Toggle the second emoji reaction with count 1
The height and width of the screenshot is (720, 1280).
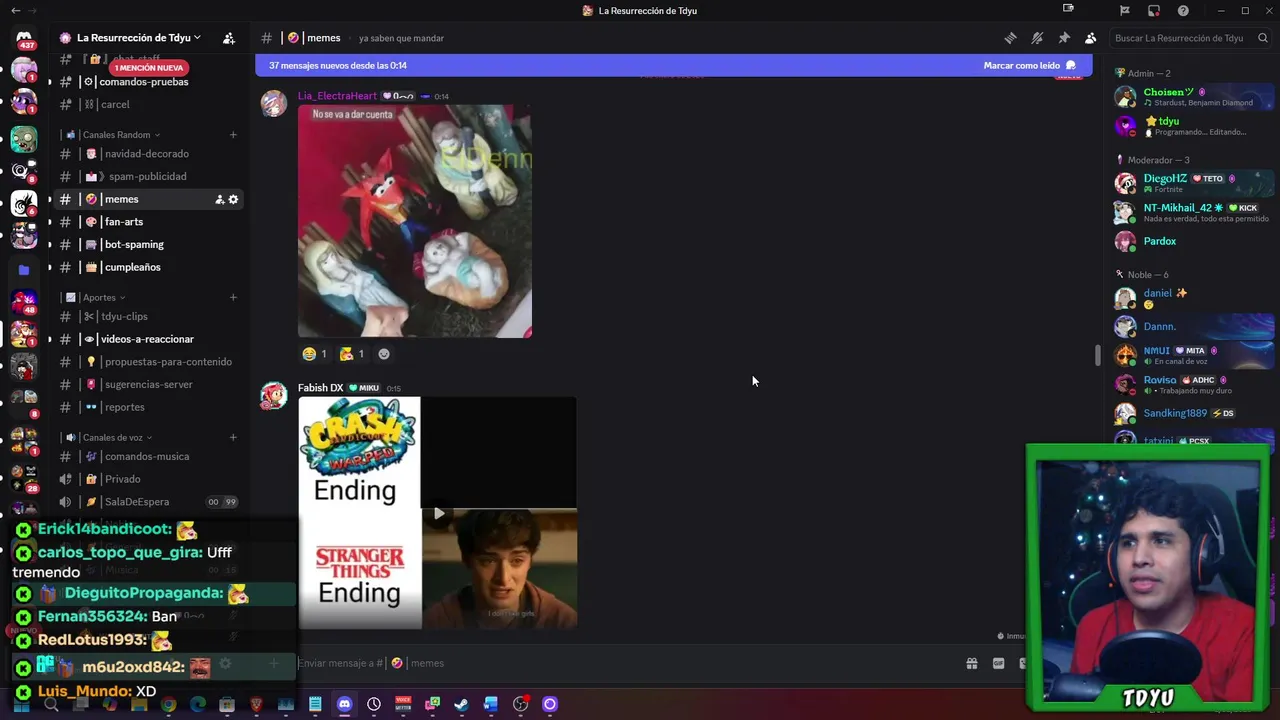tap(351, 354)
